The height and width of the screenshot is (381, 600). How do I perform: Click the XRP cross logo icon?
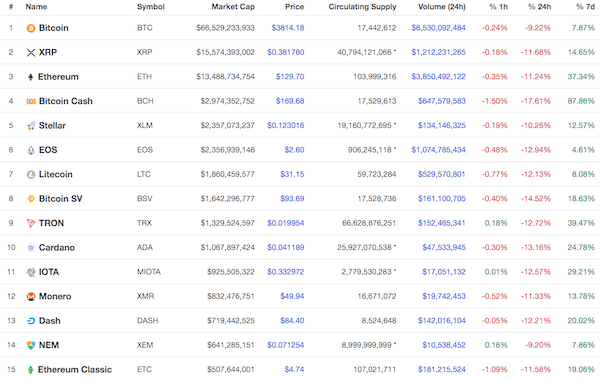[31, 52]
